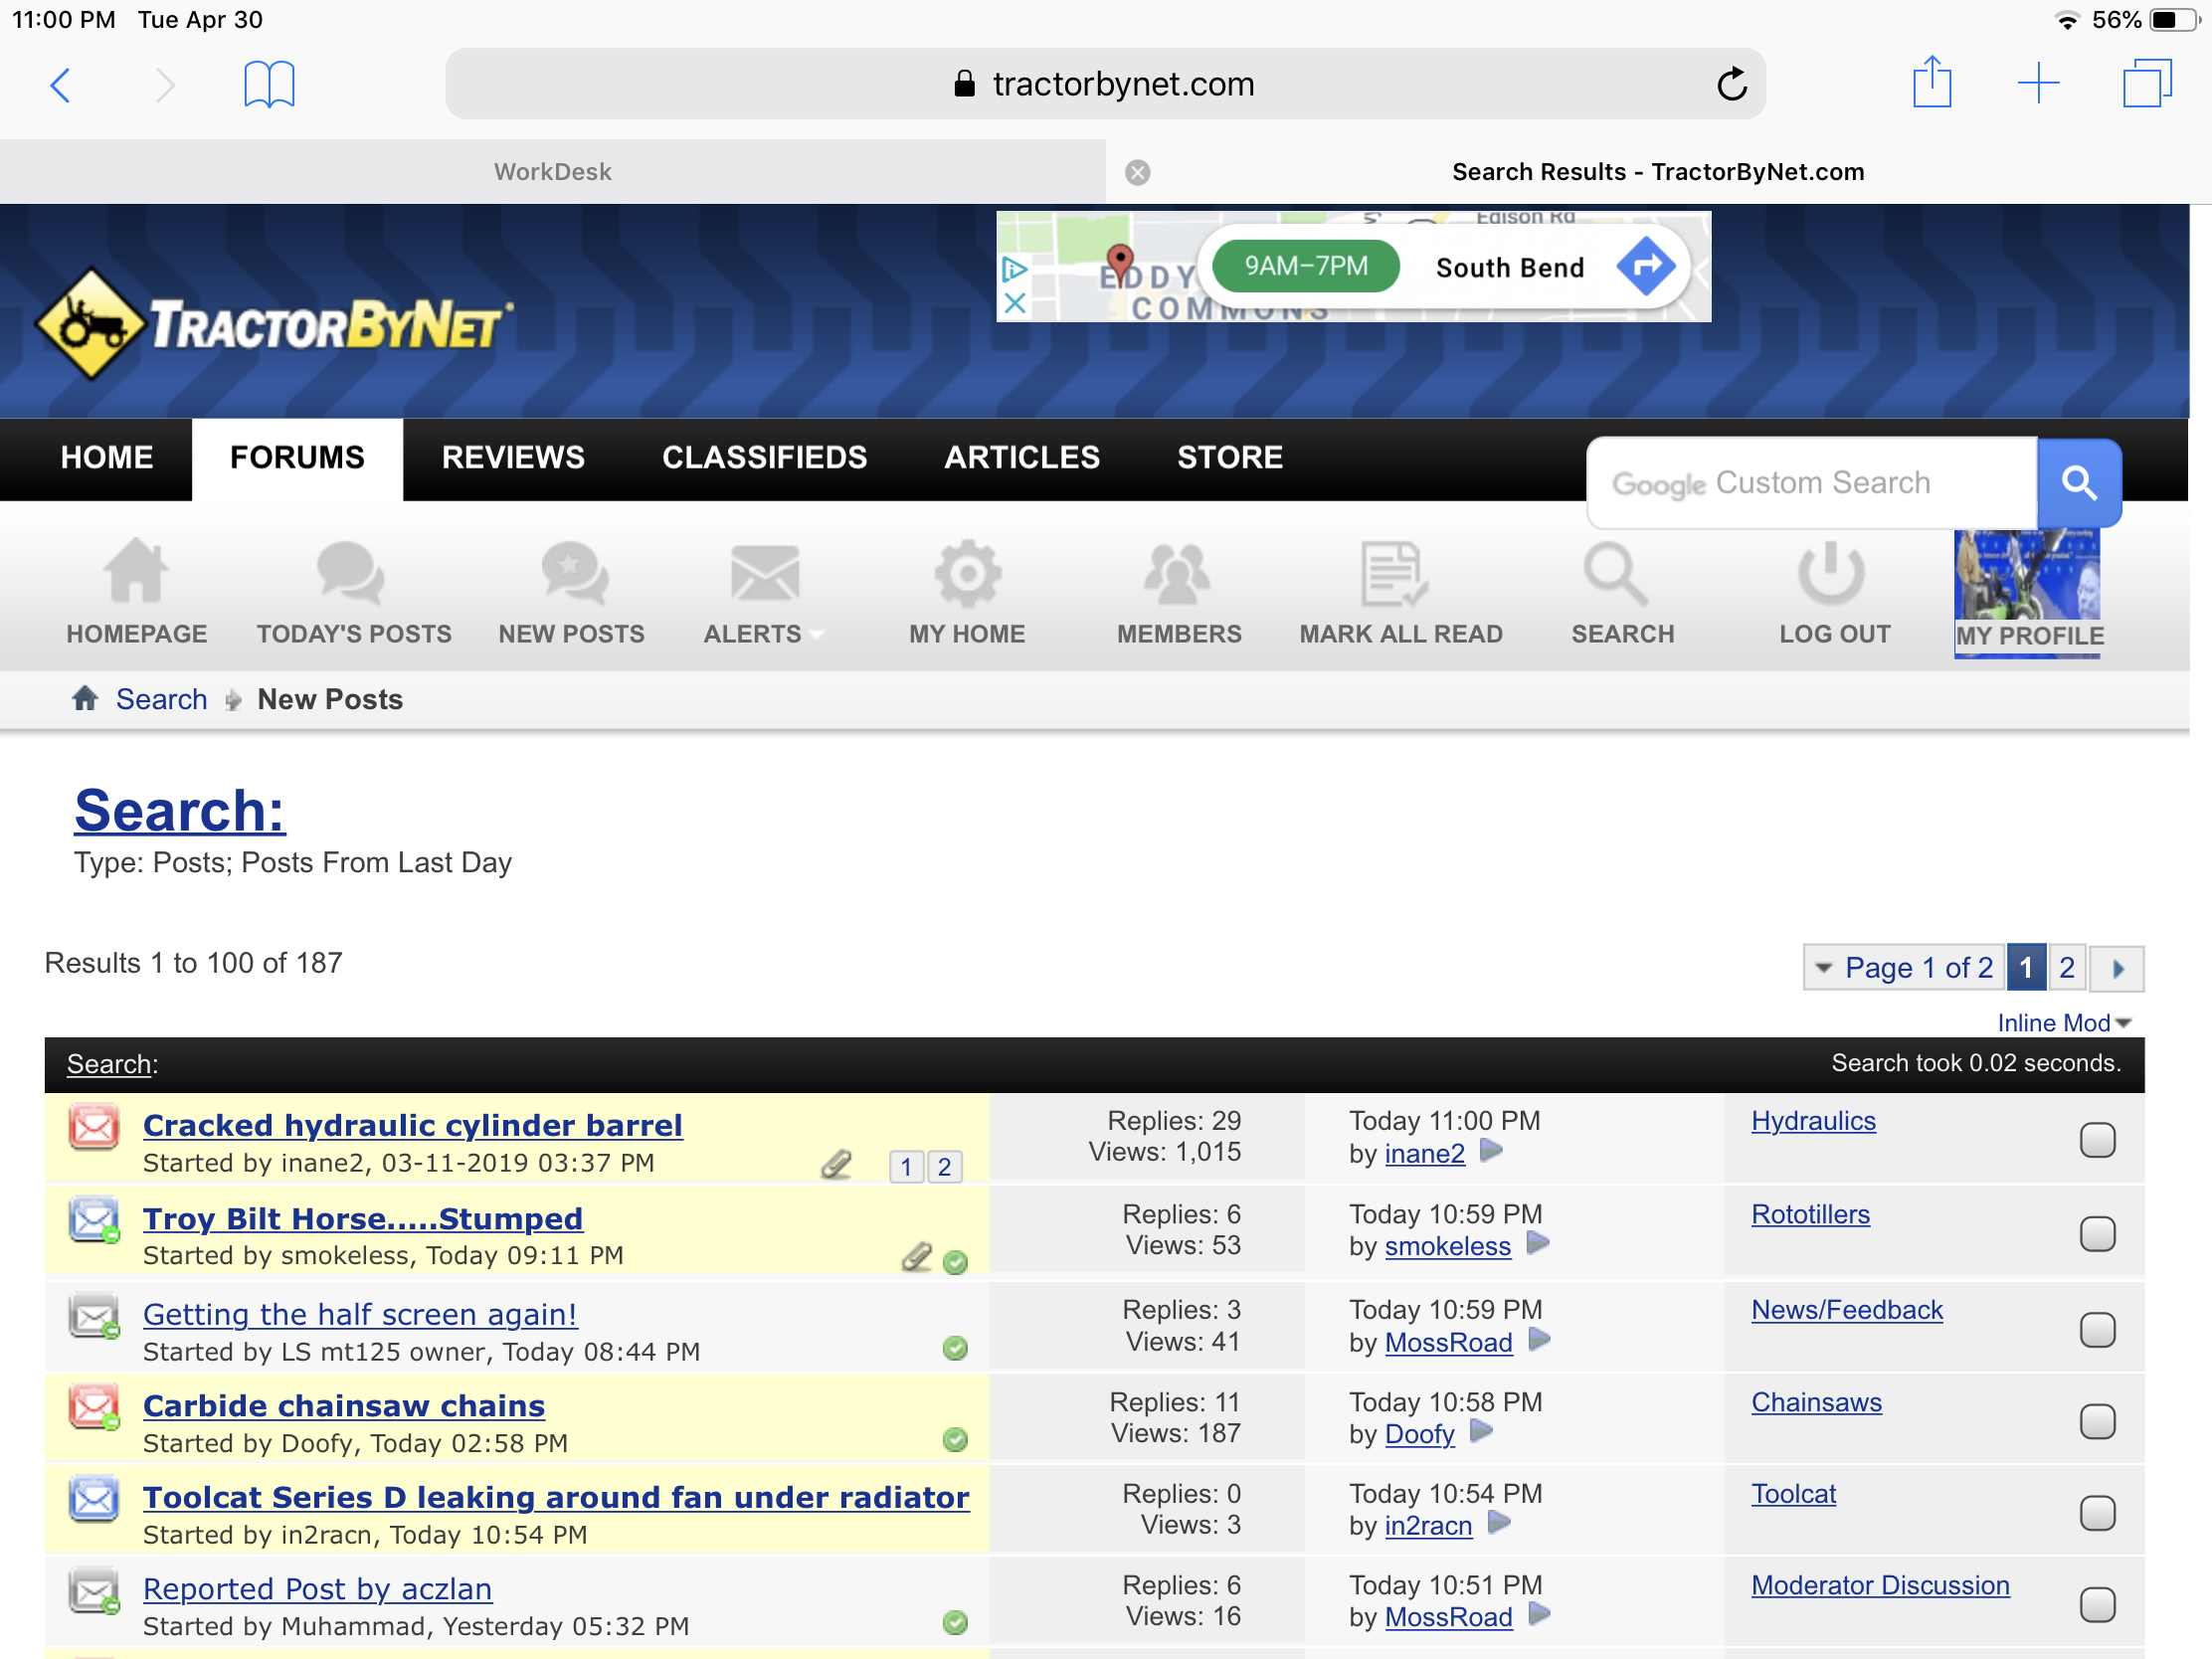The width and height of the screenshot is (2212, 1659).
Task: Check the Cracked hydraulic cylinder barrel checkbox
Action: click(2096, 1140)
